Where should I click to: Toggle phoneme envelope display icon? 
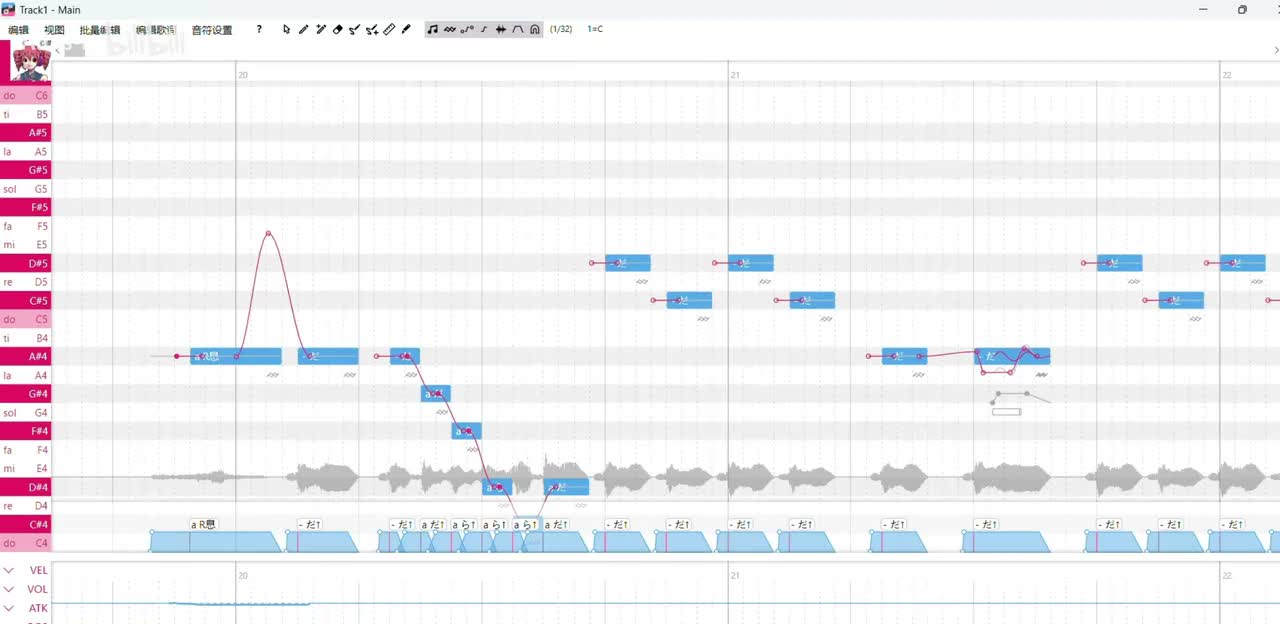click(518, 29)
